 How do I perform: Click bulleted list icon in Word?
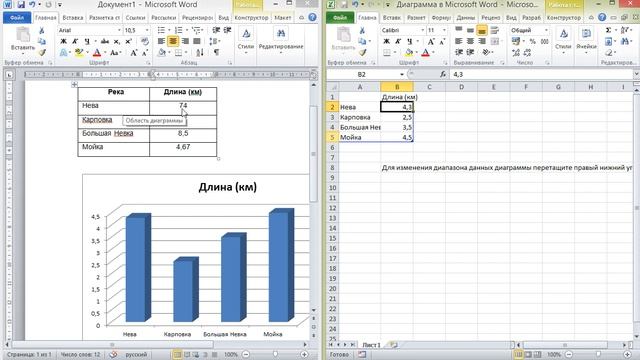[x=161, y=30]
